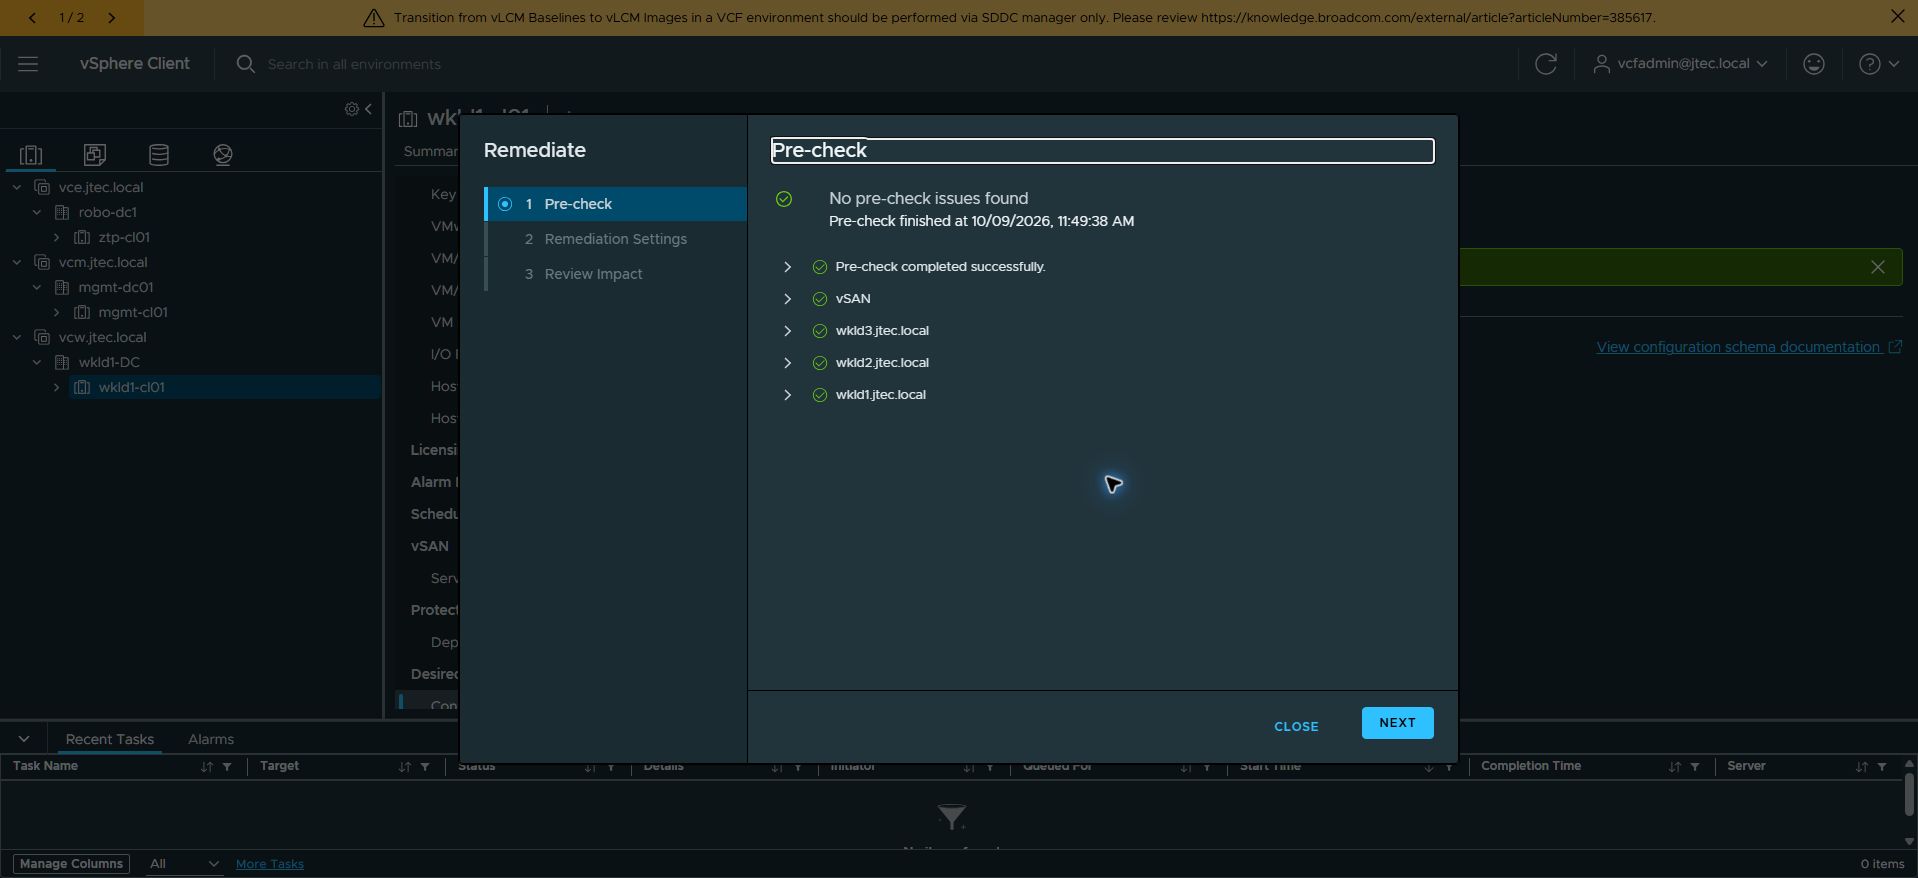
Task: Select mgmt-cl01 cluster in tree
Action: [132, 313]
